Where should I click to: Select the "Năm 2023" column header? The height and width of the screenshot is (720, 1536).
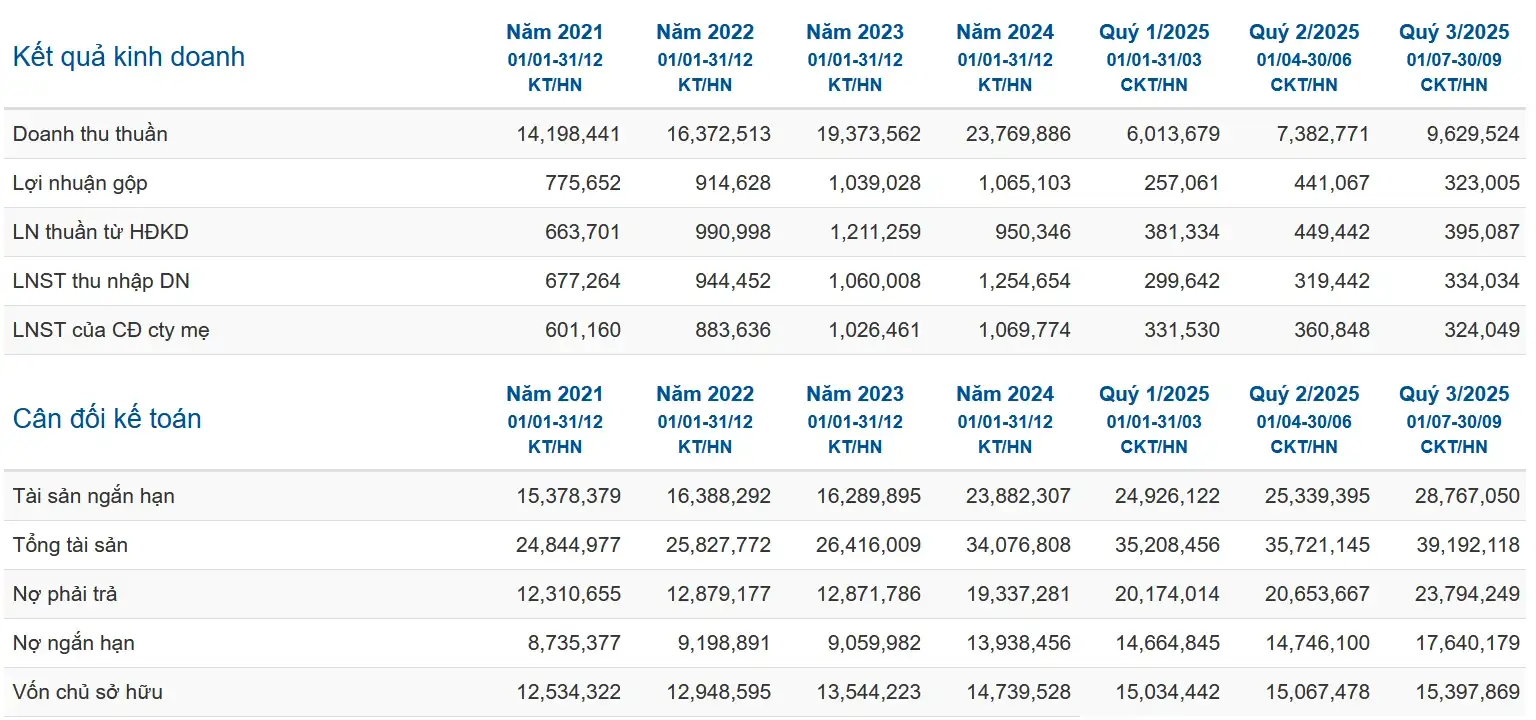[x=855, y=31]
